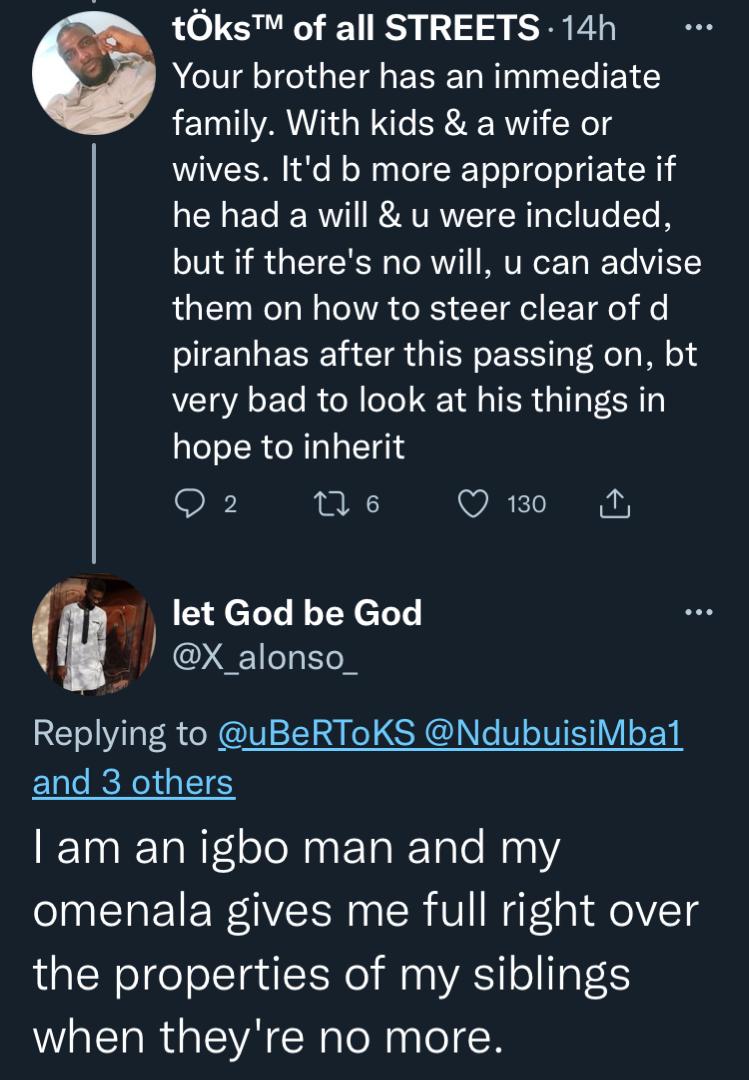Open the let God be God profile picture
The height and width of the screenshot is (1080, 749).
(94, 635)
